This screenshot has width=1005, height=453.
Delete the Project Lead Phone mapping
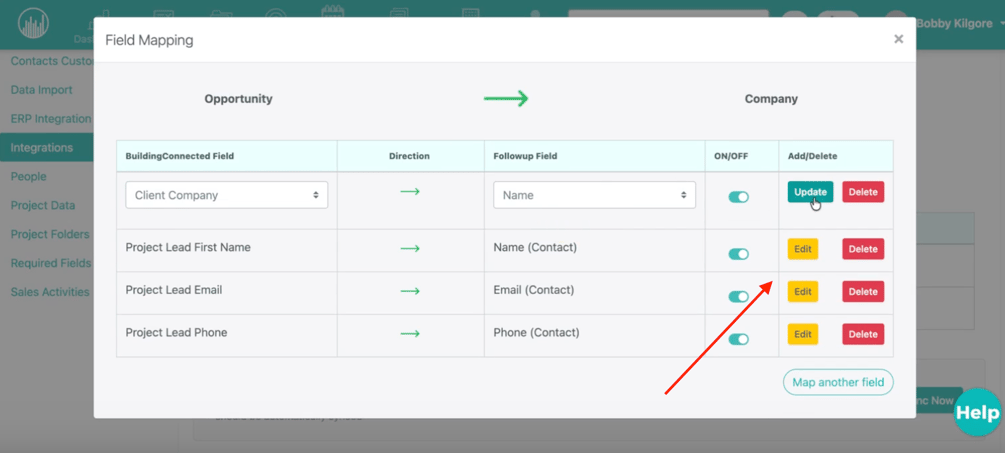click(863, 334)
